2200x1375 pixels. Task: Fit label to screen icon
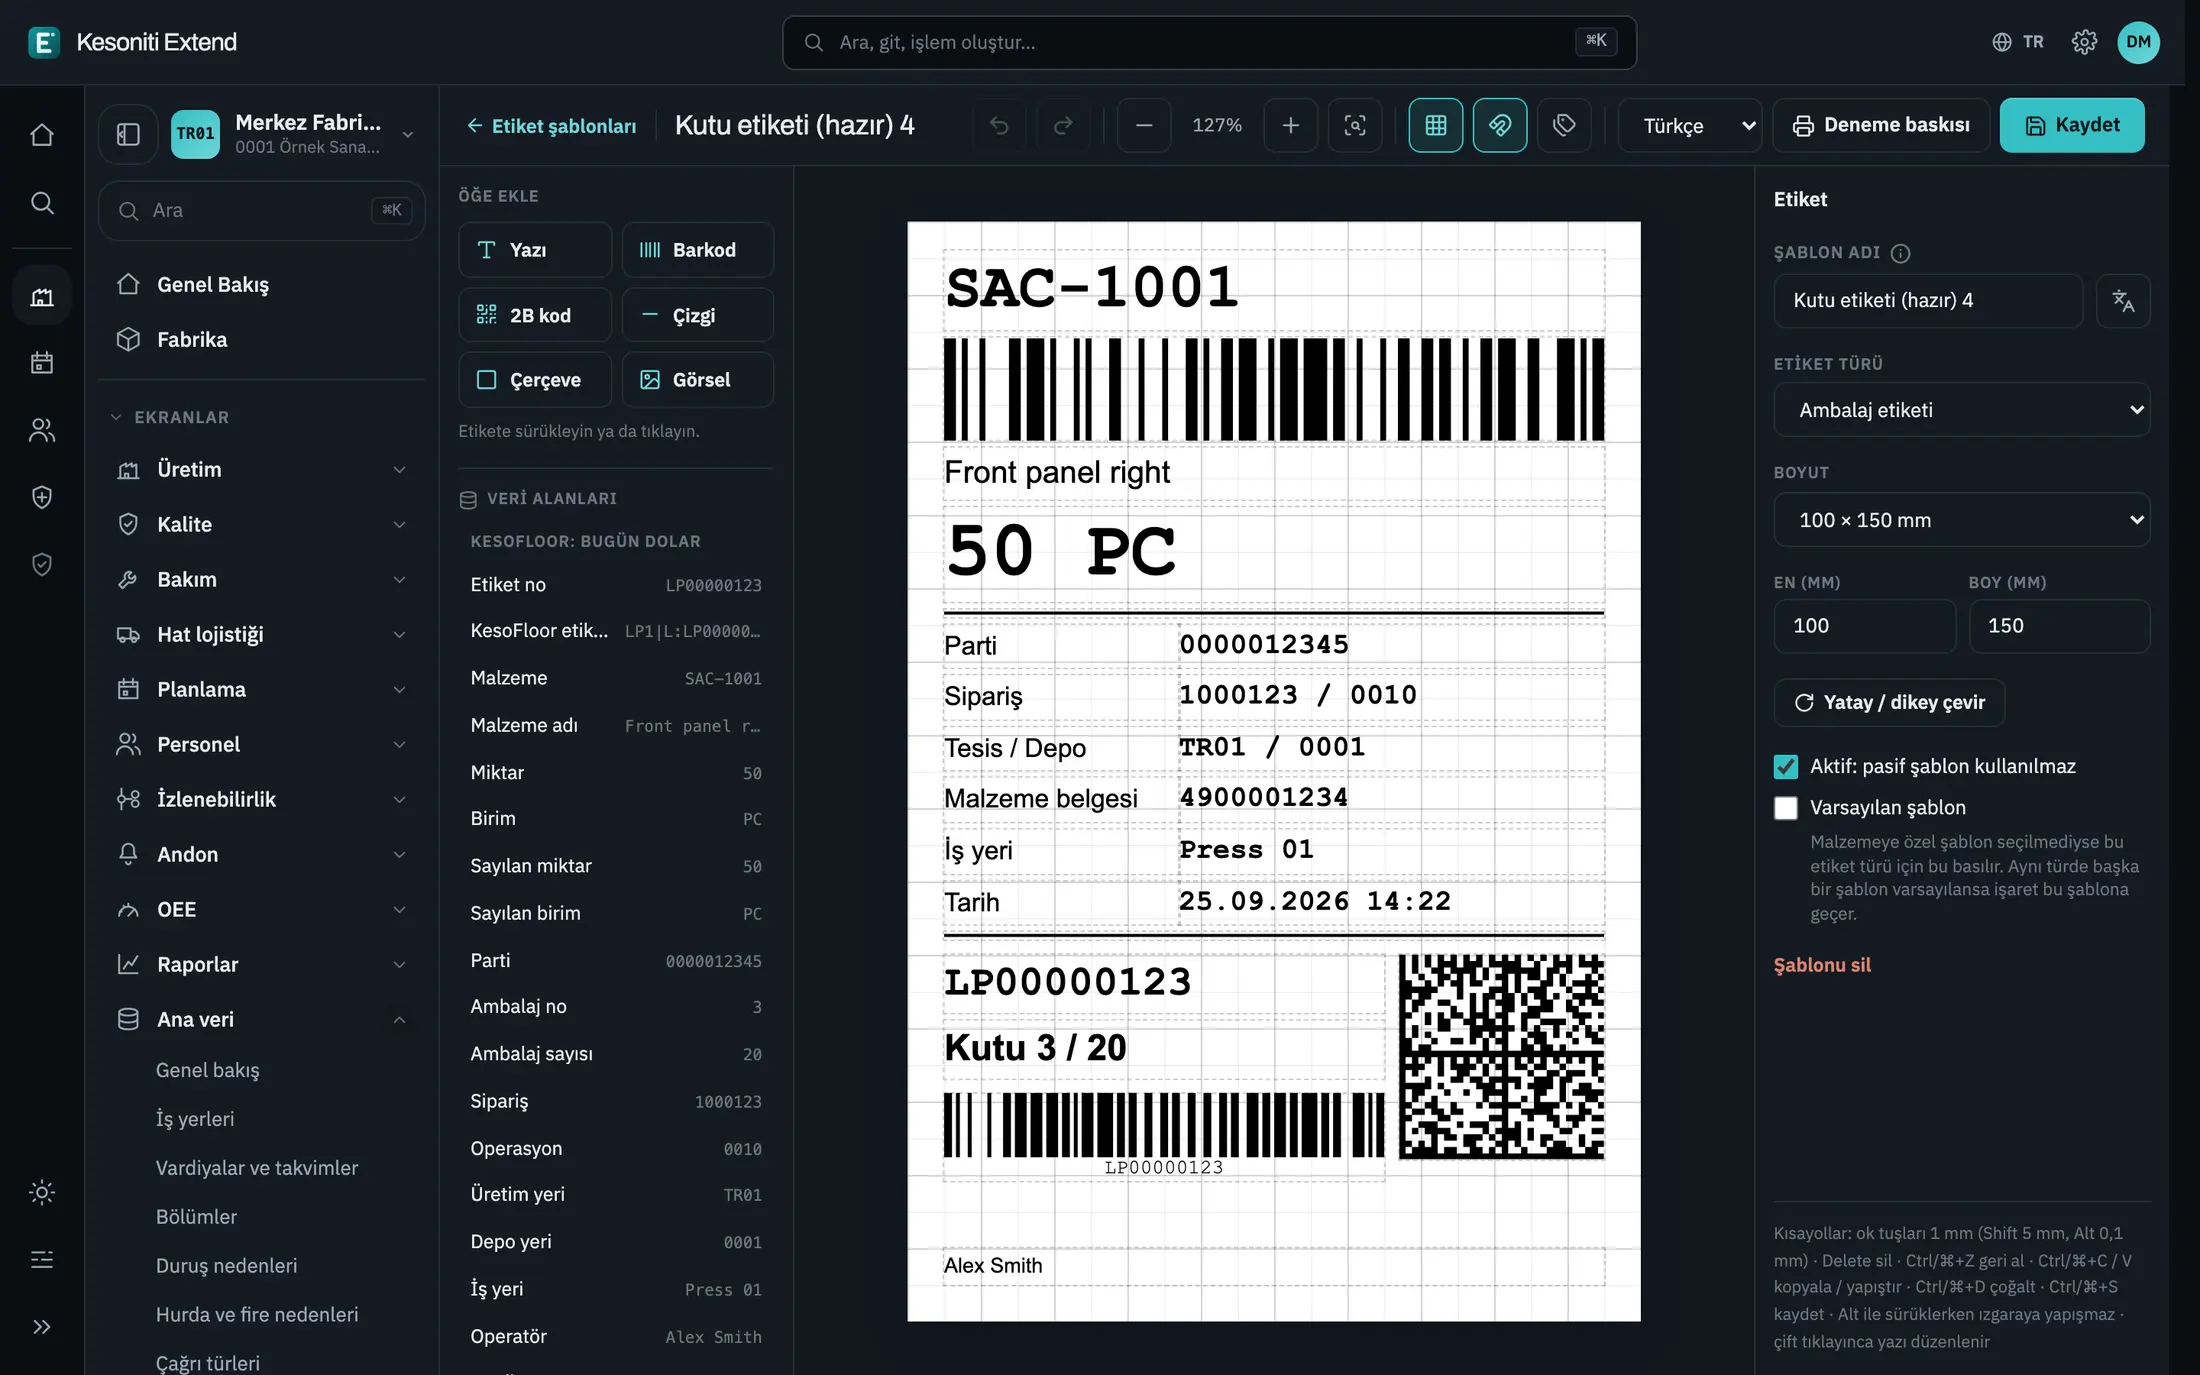1355,125
